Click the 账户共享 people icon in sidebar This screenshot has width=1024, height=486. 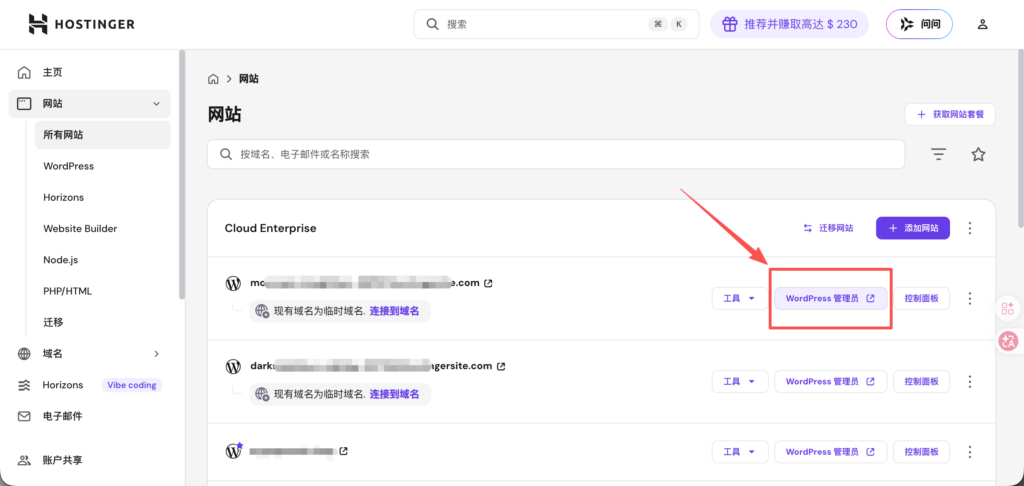click(24, 461)
